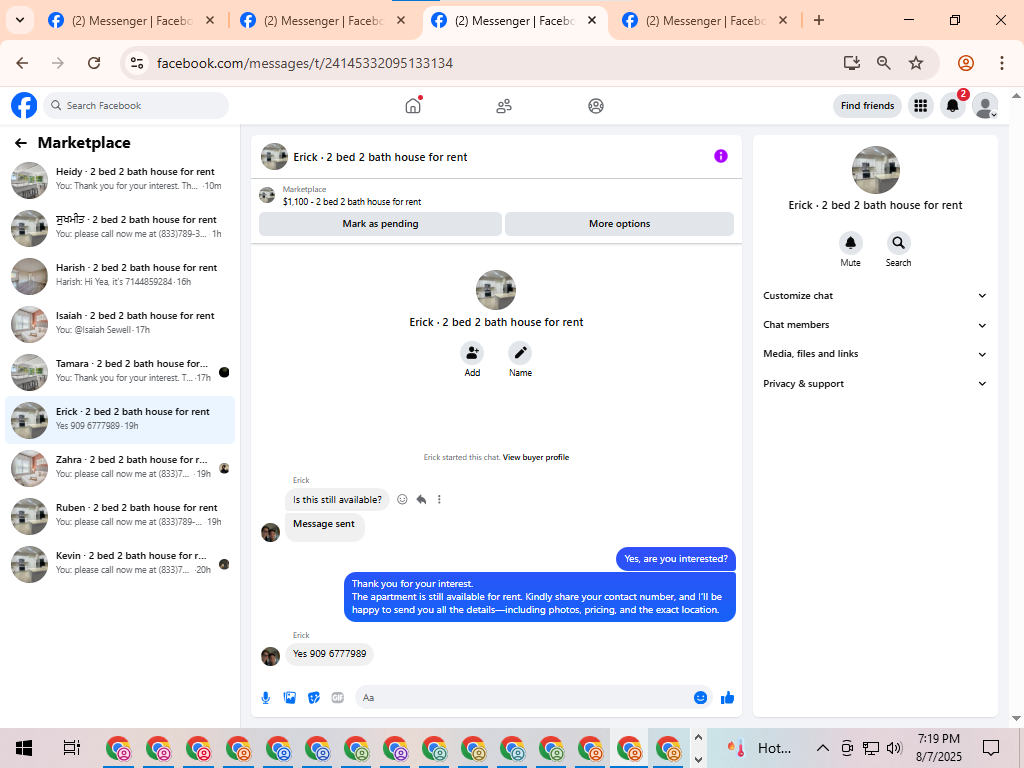Search in conversation magnifier icon
The height and width of the screenshot is (768, 1024).
pyautogui.click(x=899, y=243)
